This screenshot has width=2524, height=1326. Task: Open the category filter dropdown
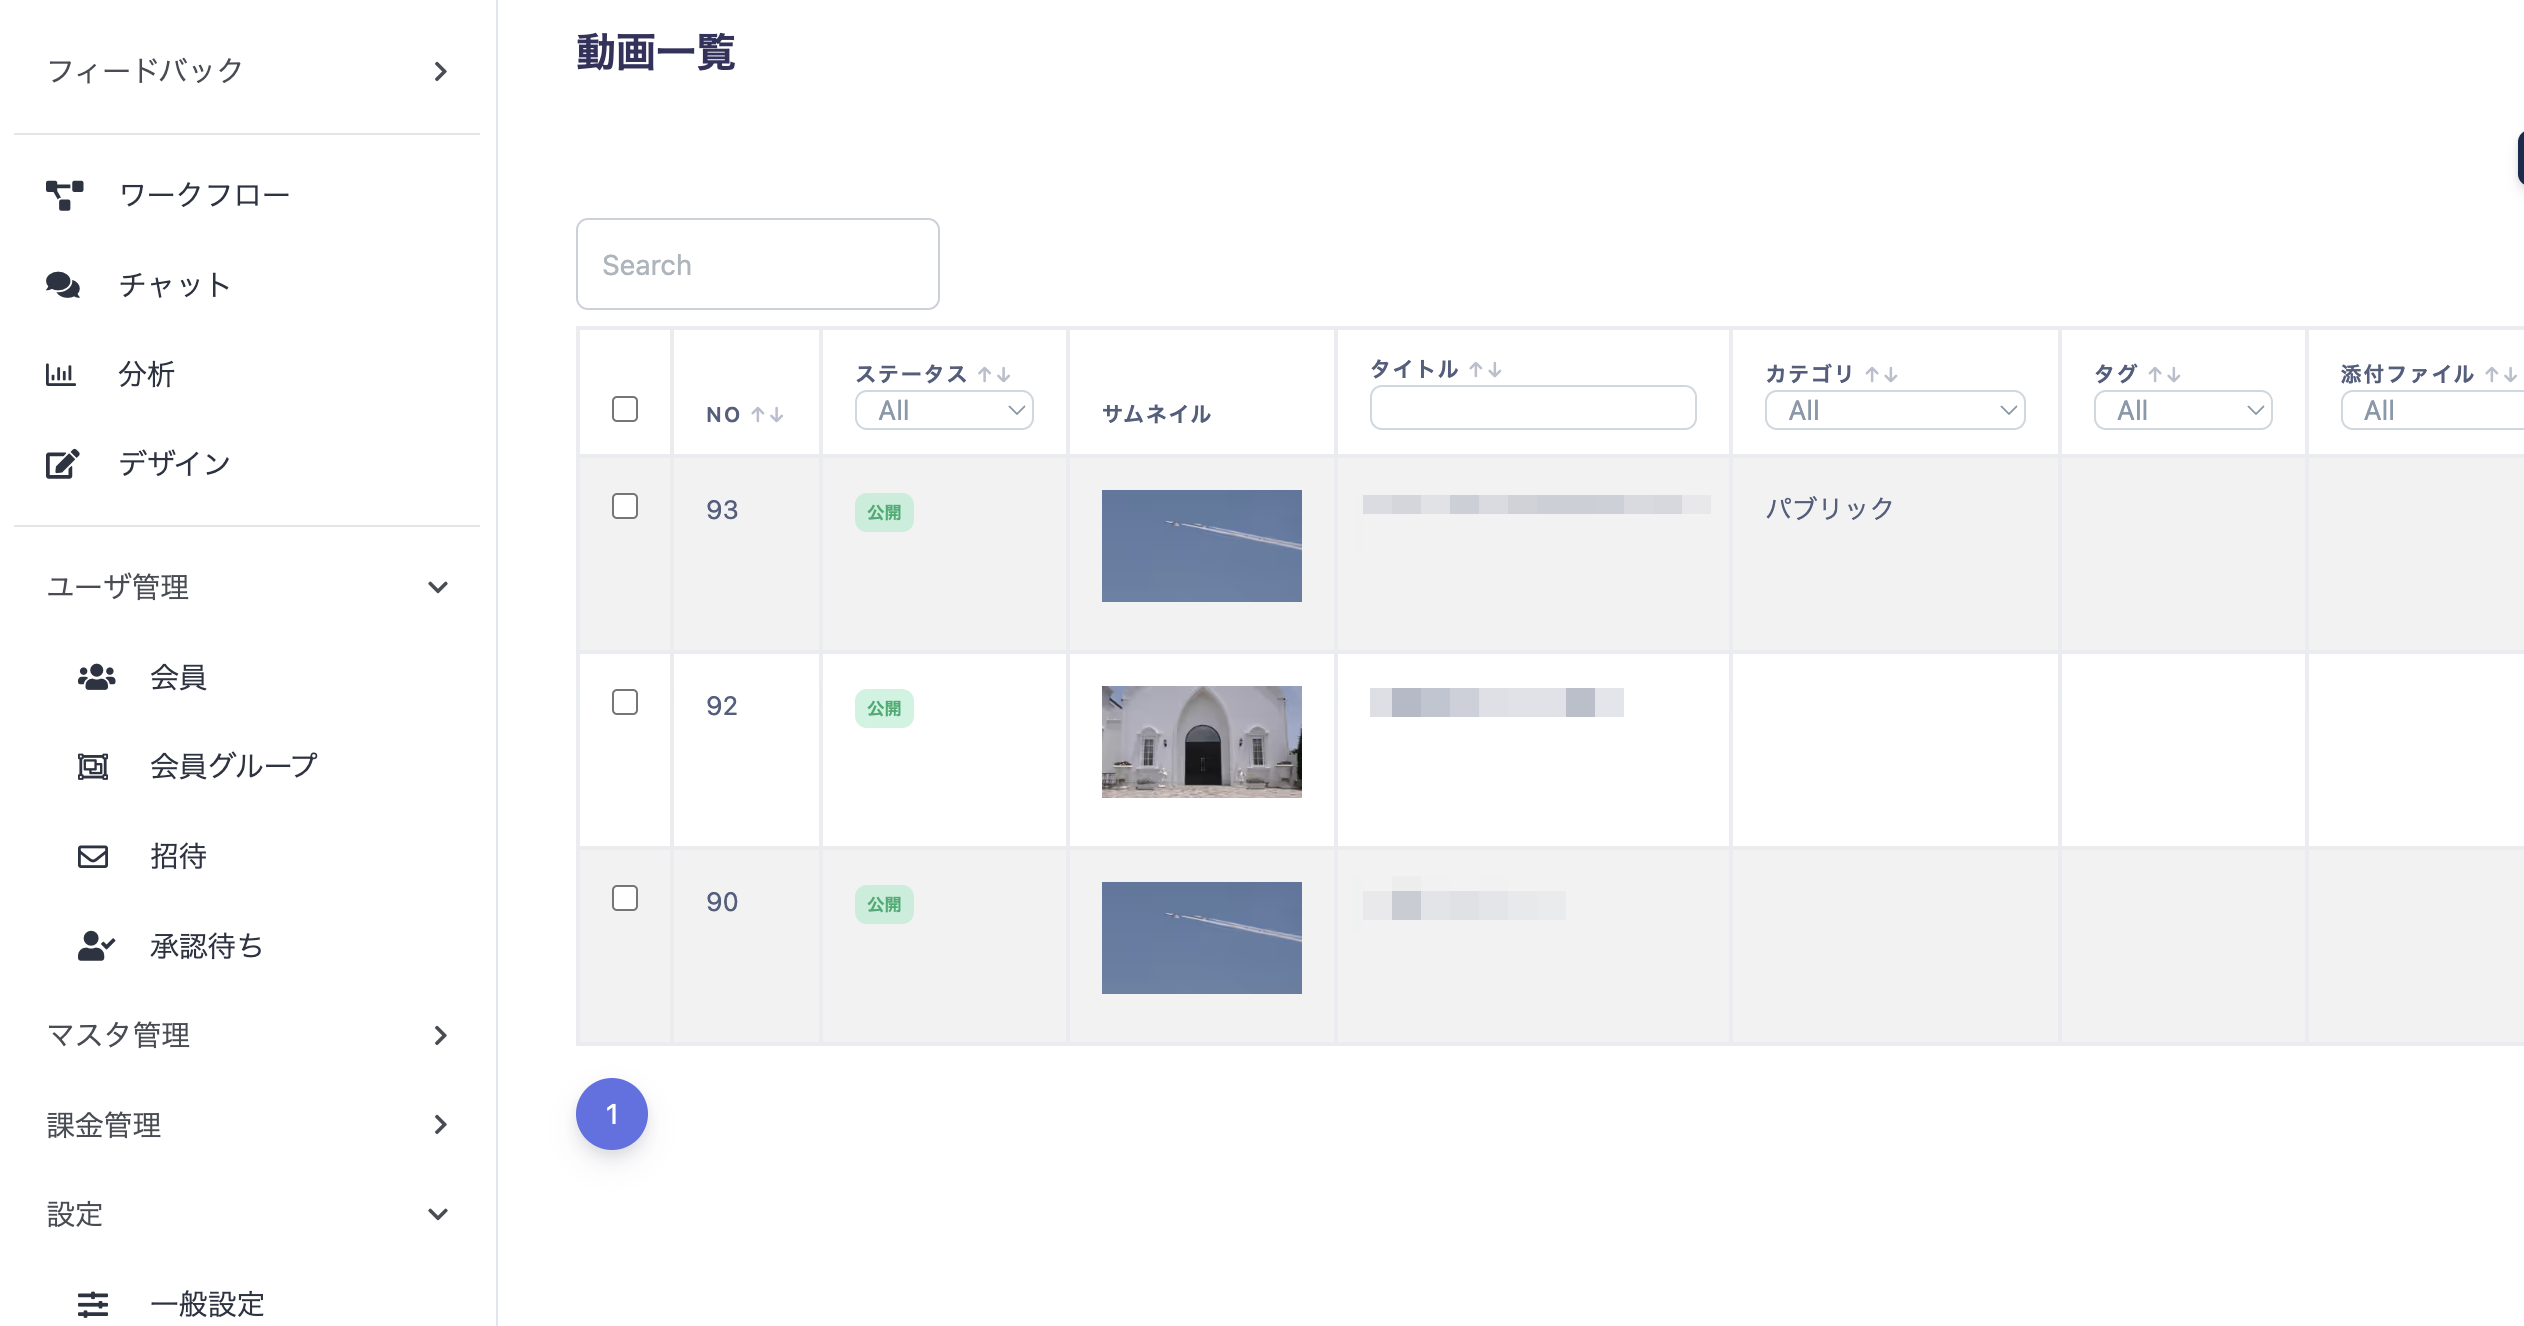(1894, 410)
